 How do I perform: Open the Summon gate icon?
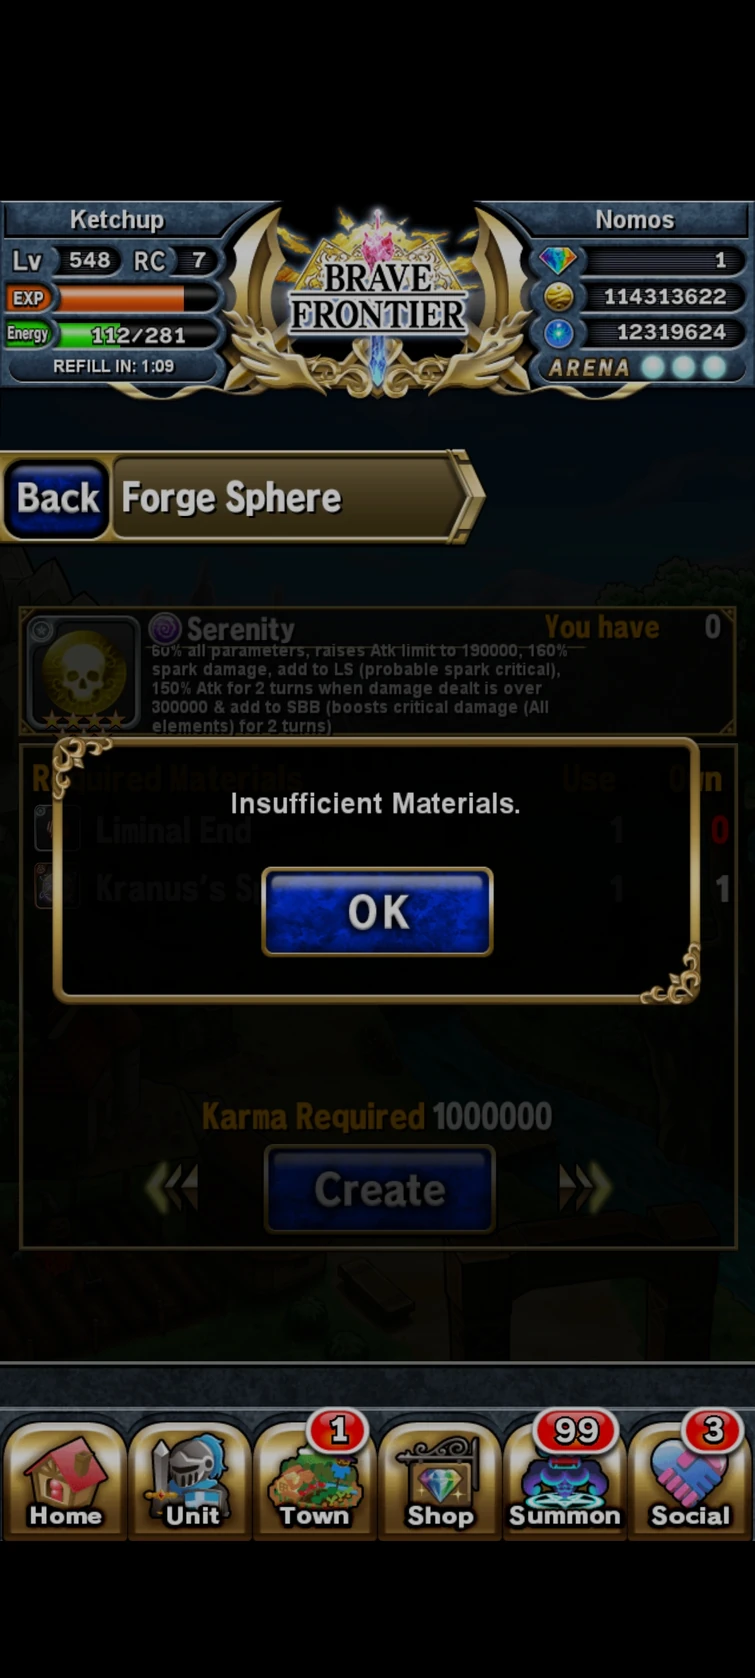pyautogui.click(x=565, y=1478)
